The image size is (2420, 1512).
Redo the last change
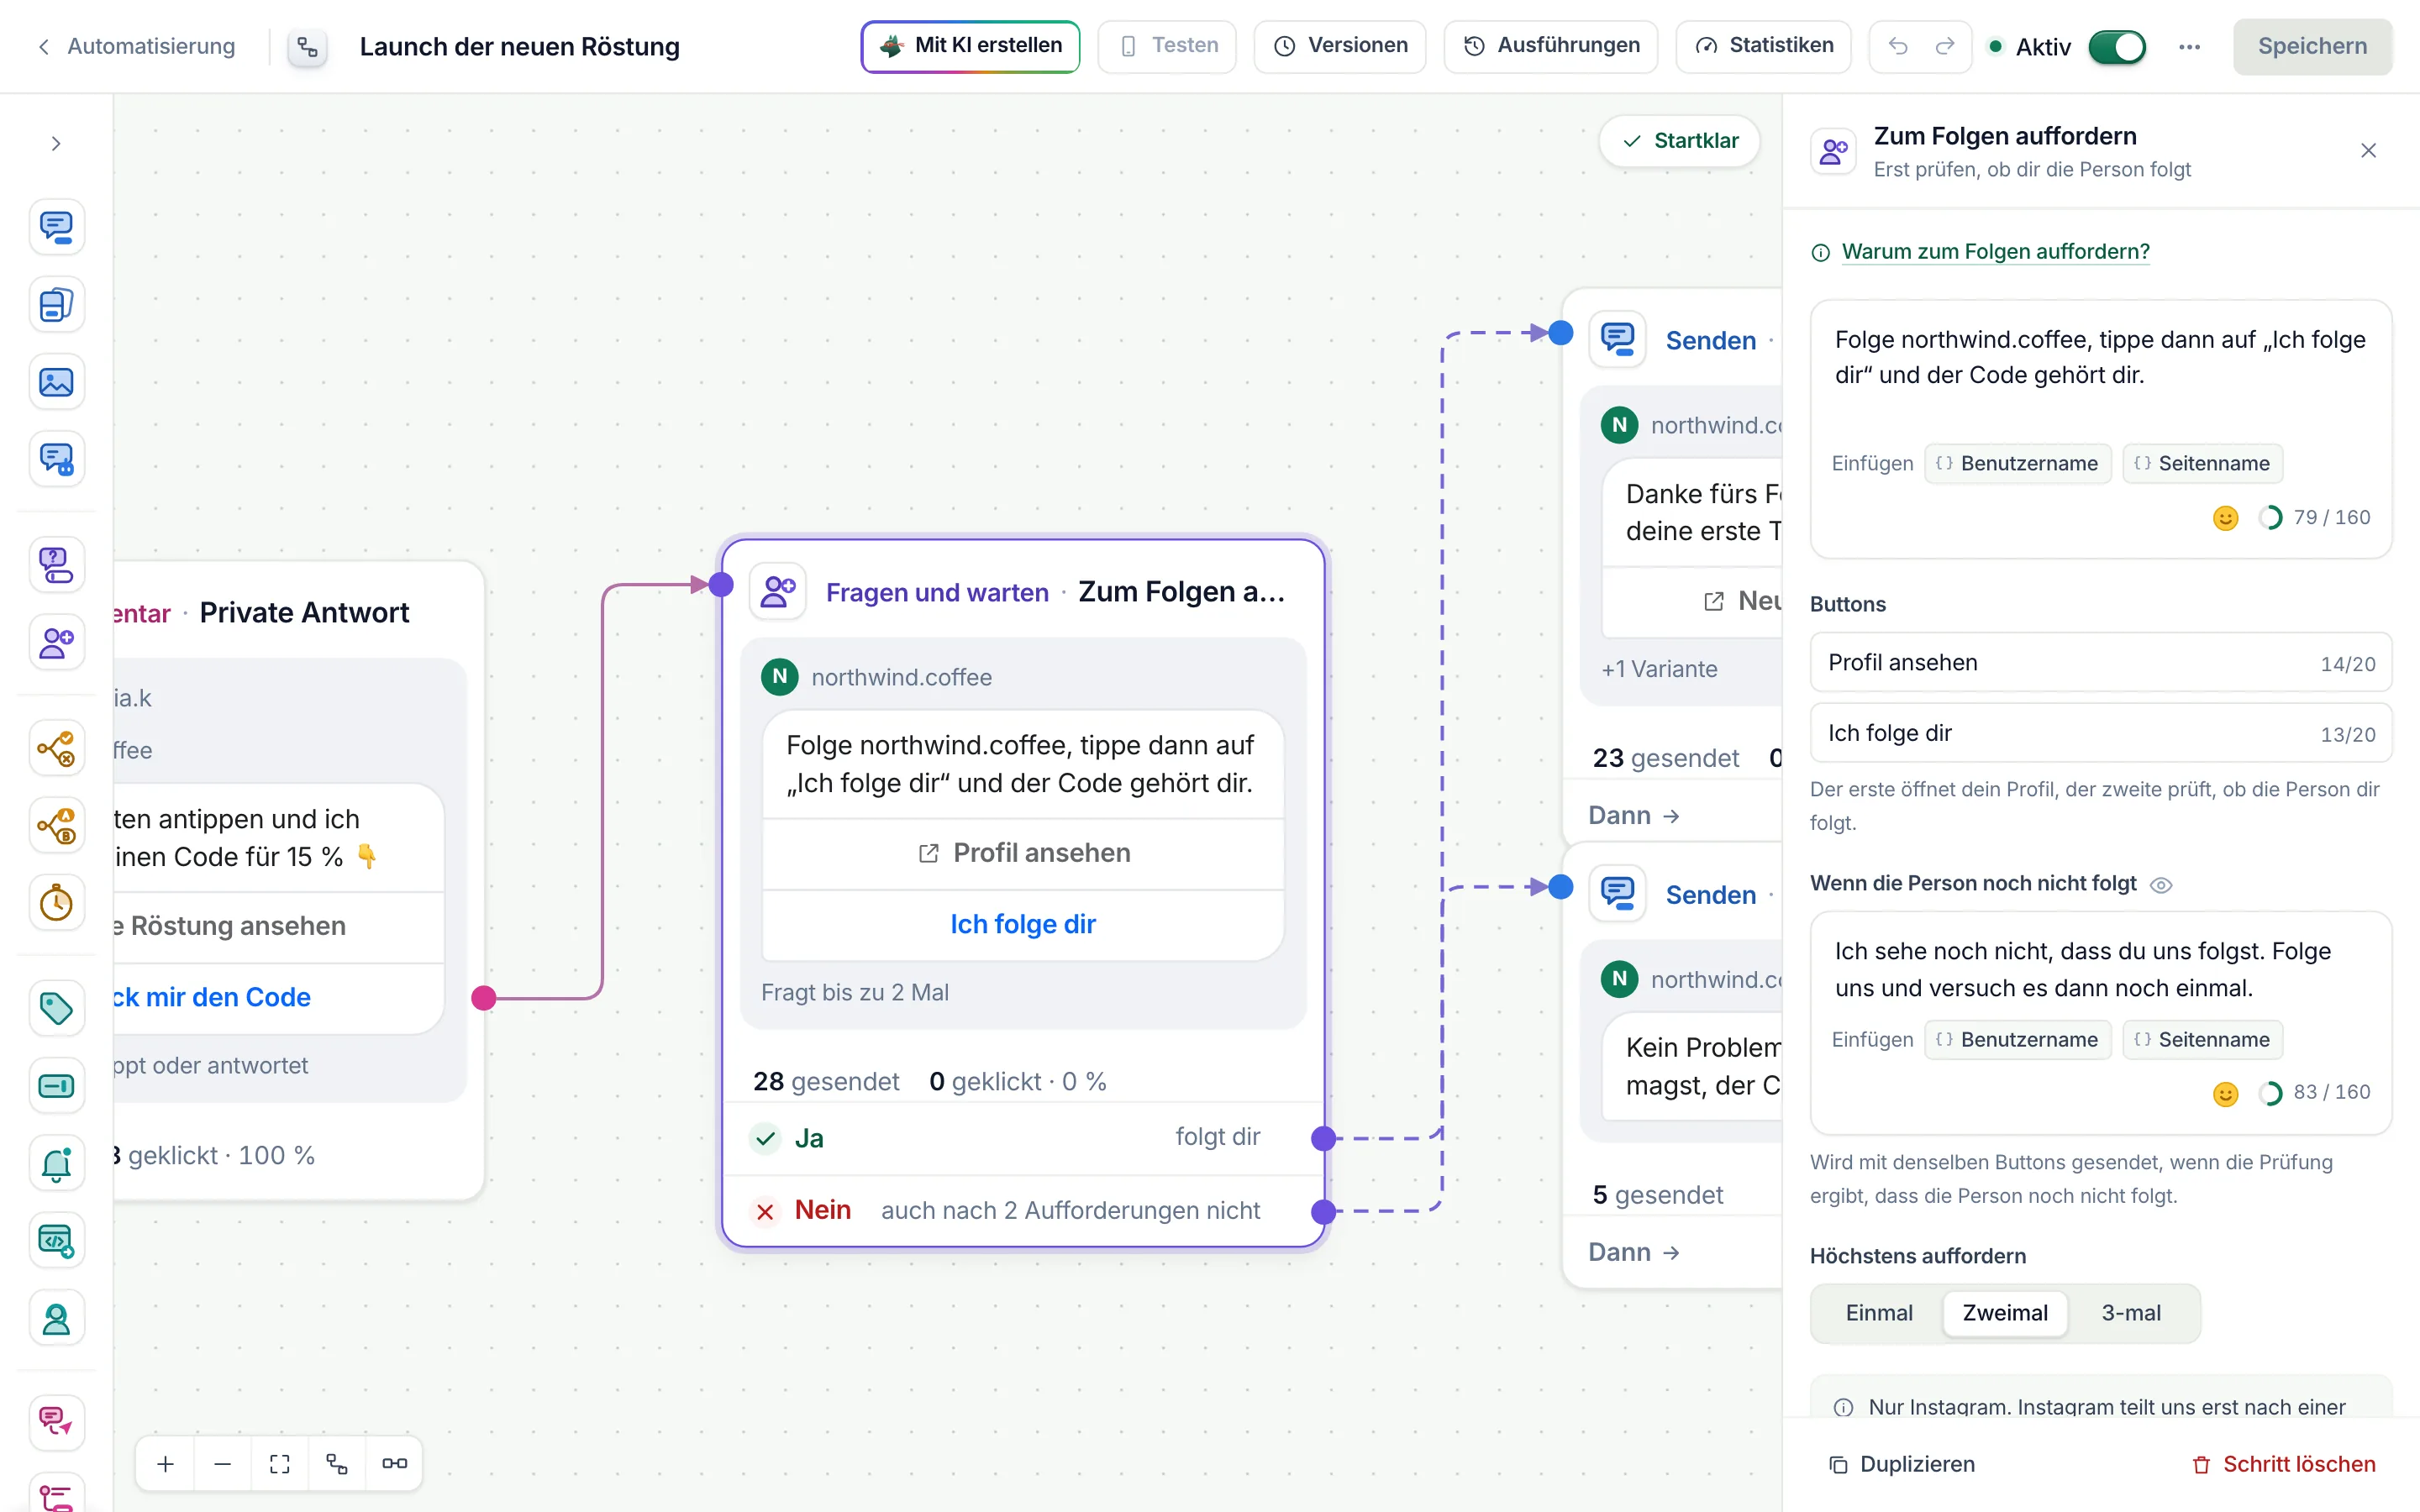point(1945,46)
